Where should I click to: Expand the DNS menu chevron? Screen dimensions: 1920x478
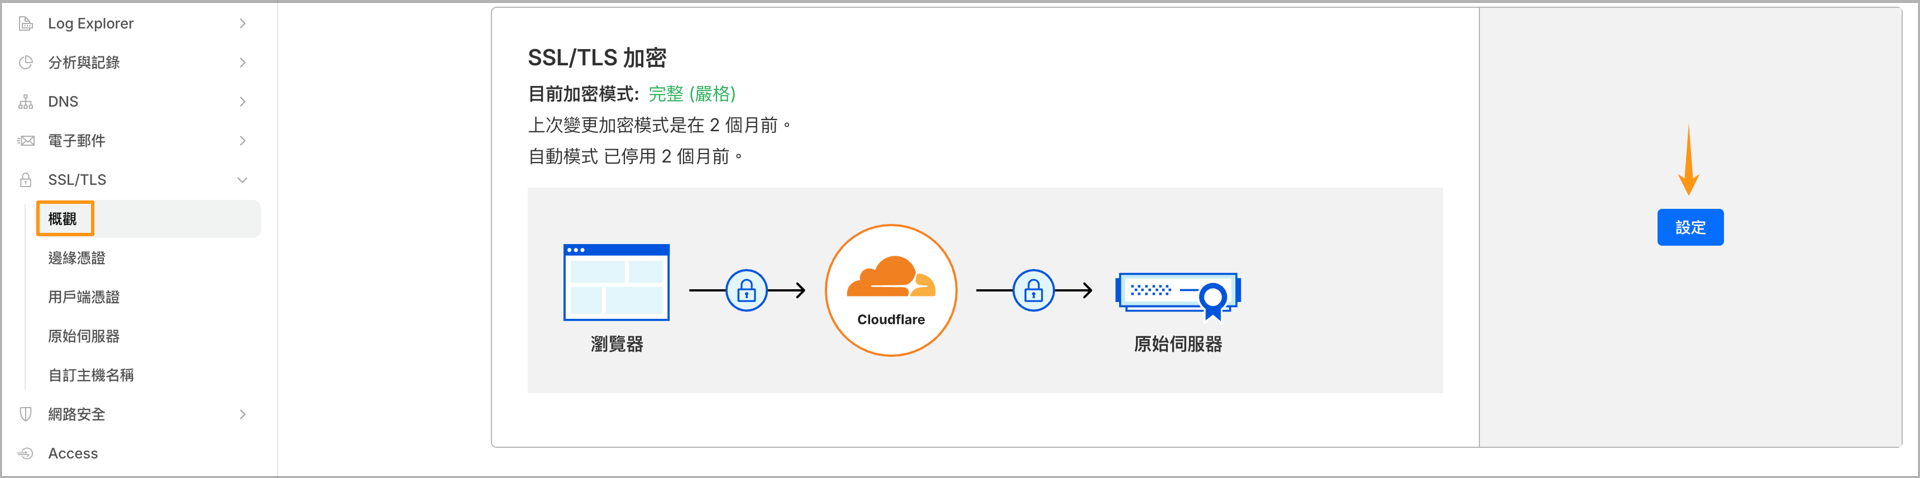click(243, 101)
